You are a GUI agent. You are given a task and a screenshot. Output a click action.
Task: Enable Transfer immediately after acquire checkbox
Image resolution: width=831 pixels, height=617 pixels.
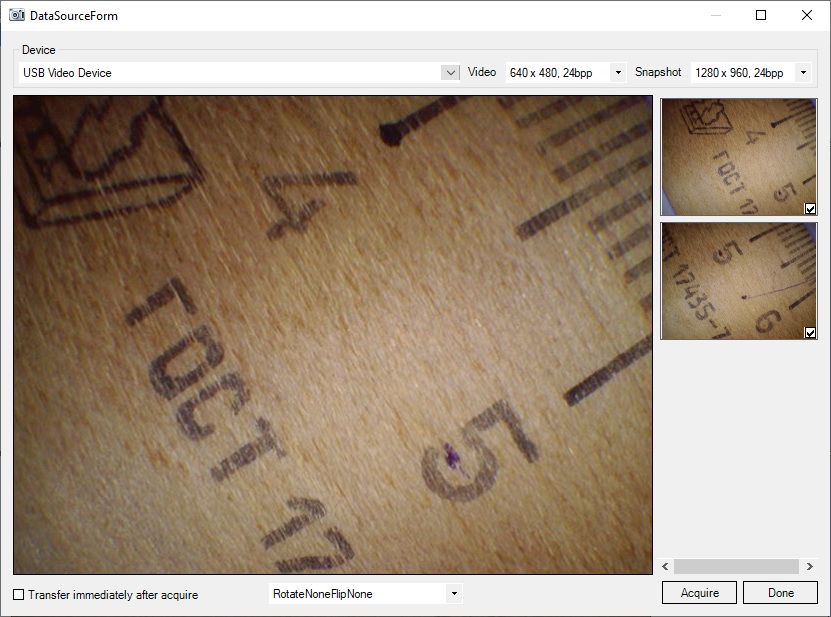point(19,595)
